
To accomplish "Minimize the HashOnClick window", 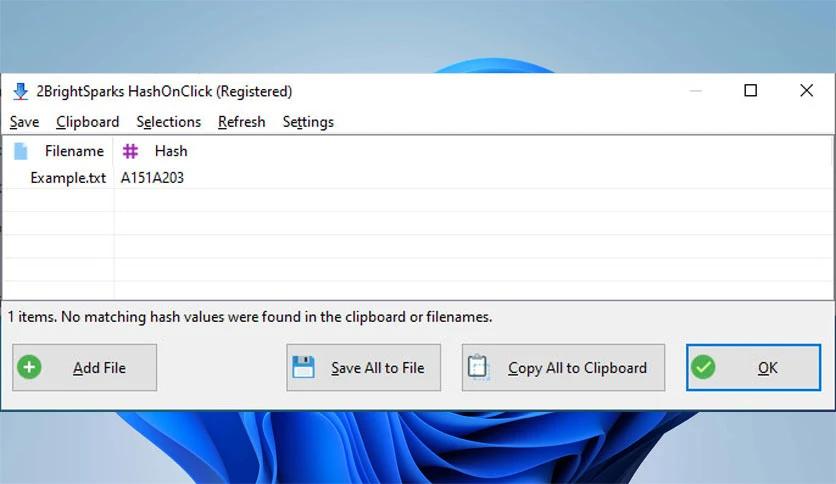I will [x=696, y=91].
